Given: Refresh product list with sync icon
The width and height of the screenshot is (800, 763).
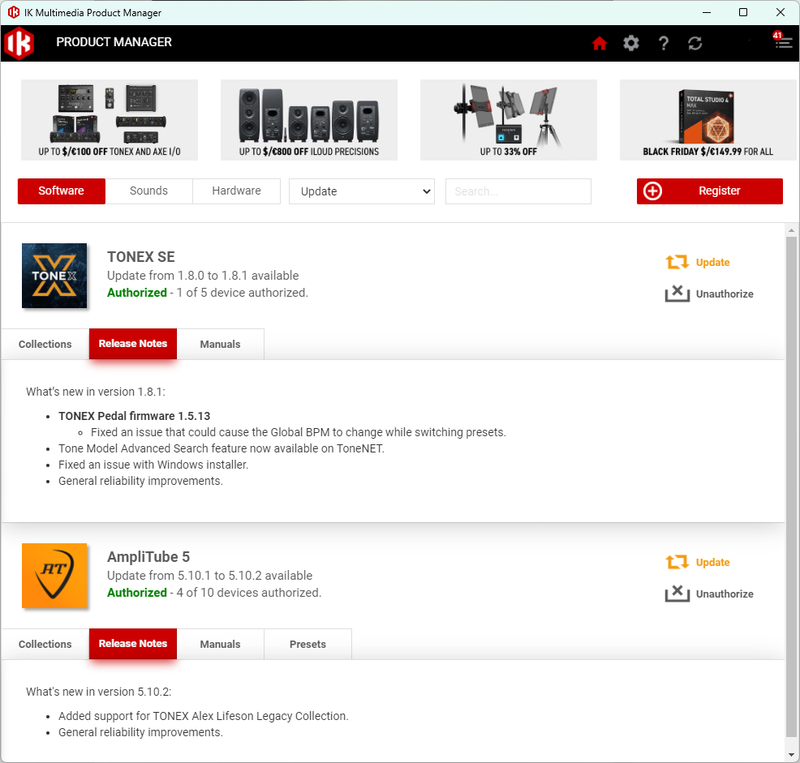Looking at the screenshot, I should tap(695, 43).
